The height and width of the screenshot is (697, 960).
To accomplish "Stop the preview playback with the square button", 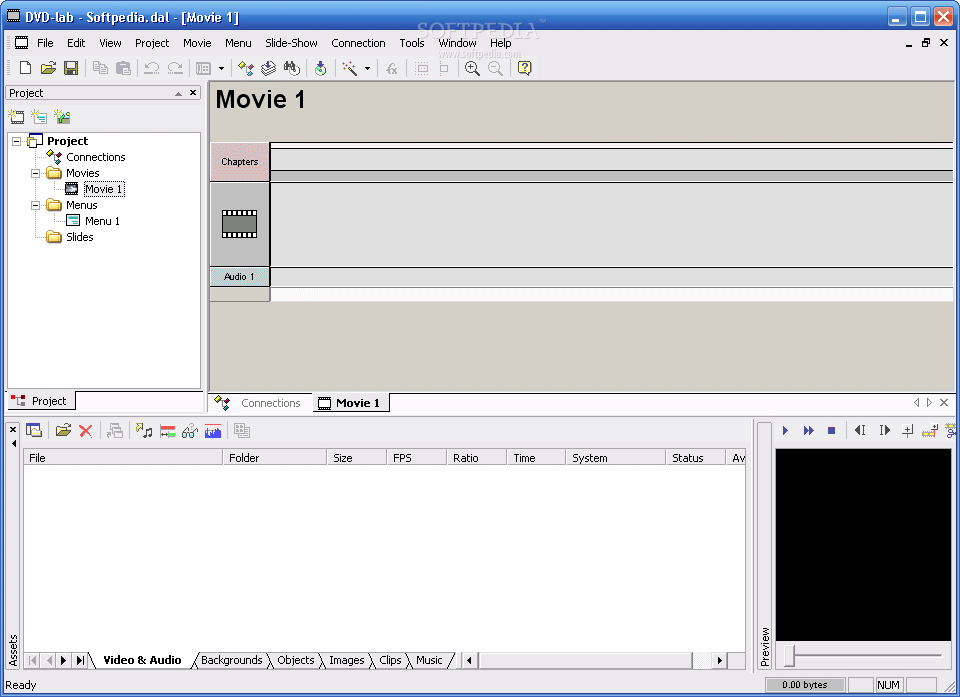I will pyautogui.click(x=831, y=431).
